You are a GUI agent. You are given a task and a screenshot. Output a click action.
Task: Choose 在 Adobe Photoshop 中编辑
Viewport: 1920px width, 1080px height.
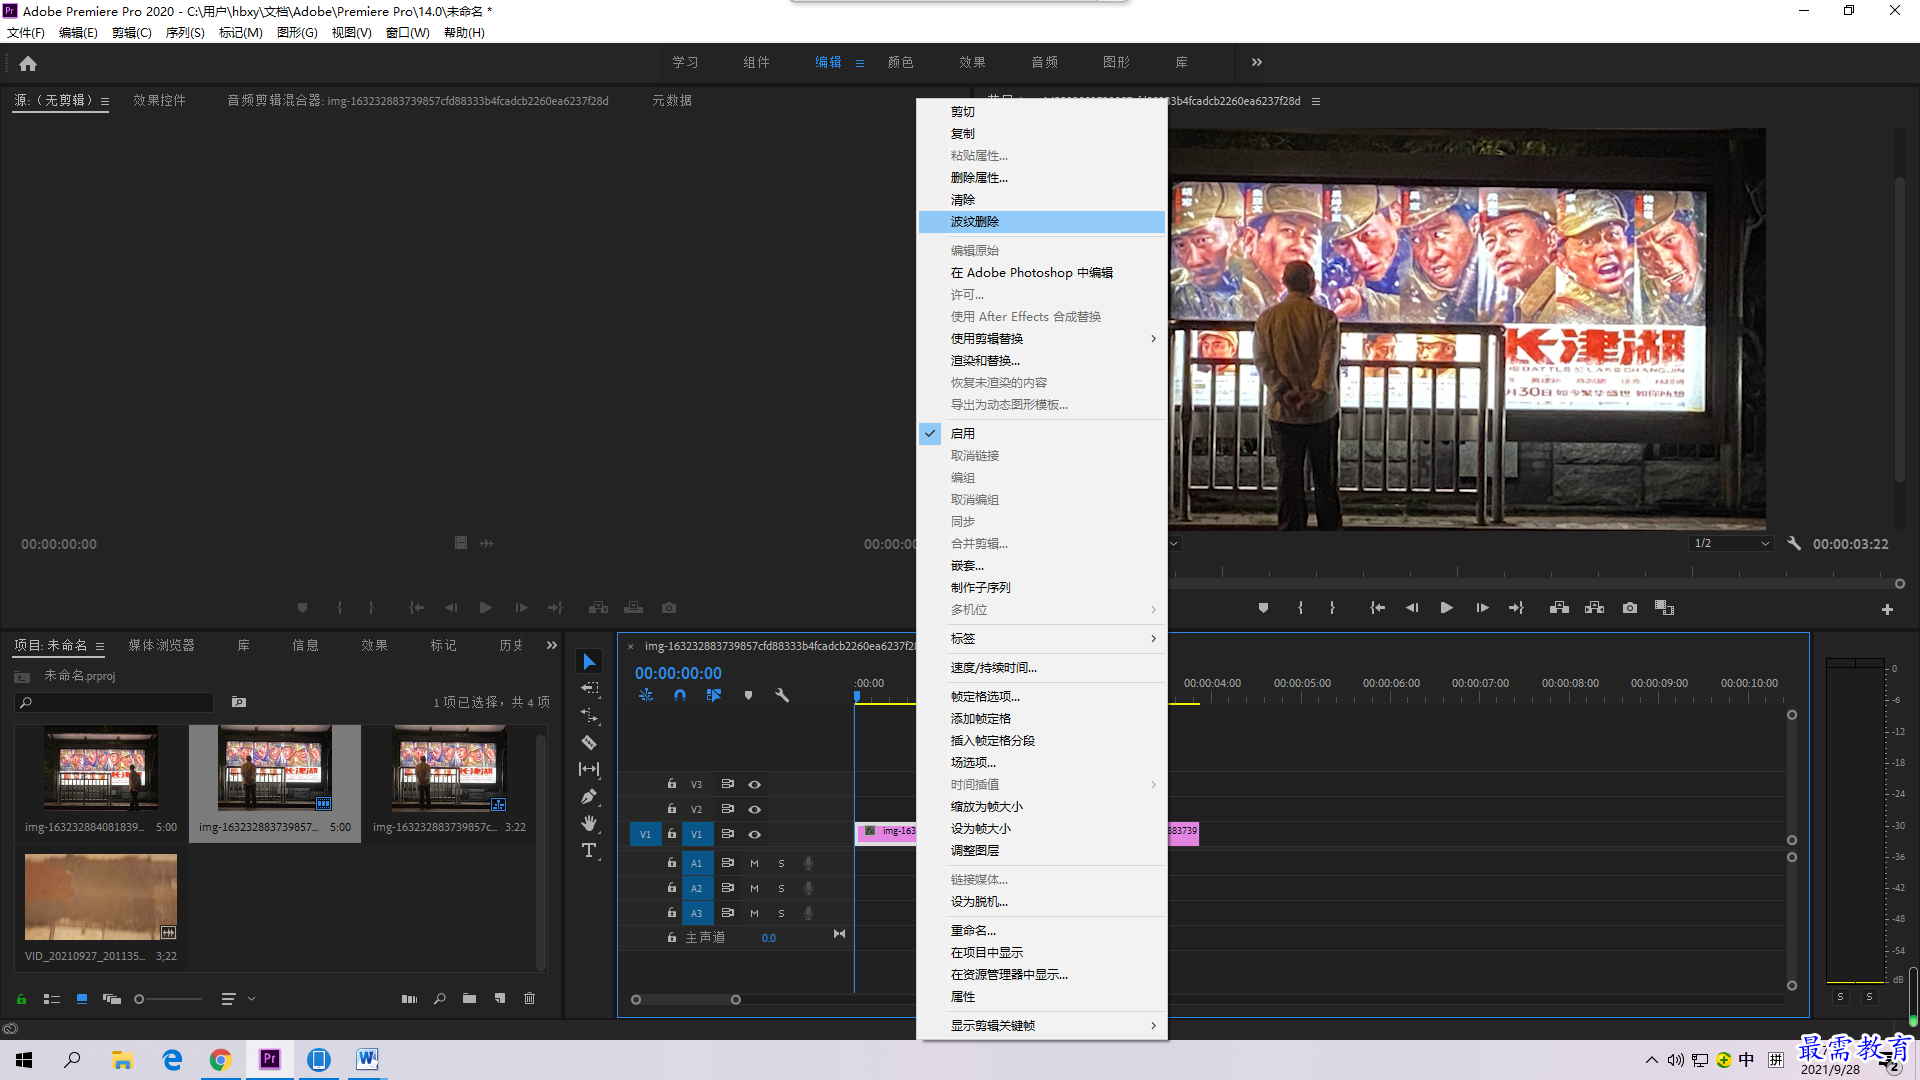coord(1042,272)
